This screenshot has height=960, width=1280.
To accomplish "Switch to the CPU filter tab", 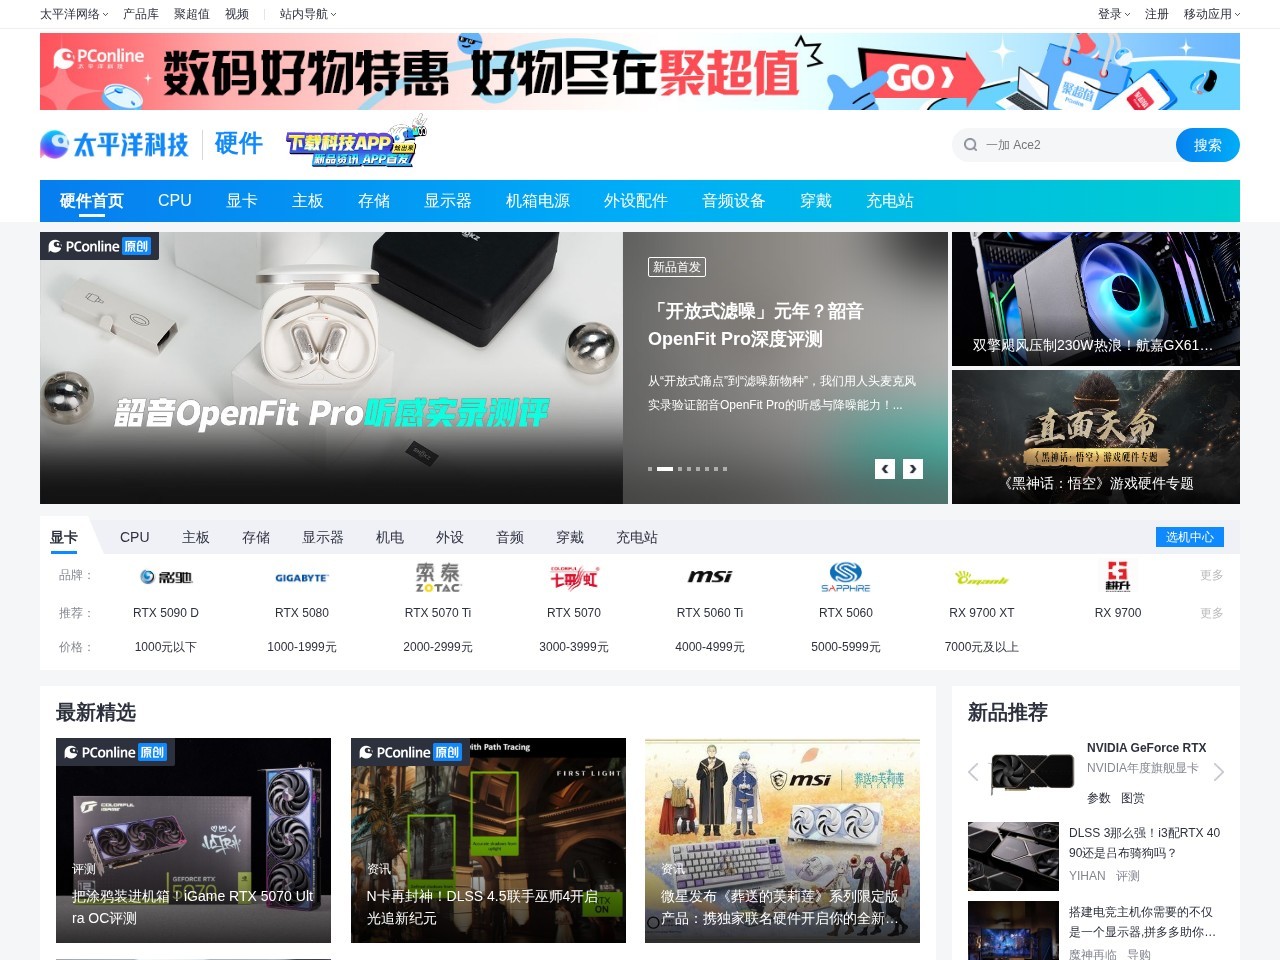I will pyautogui.click(x=134, y=537).
